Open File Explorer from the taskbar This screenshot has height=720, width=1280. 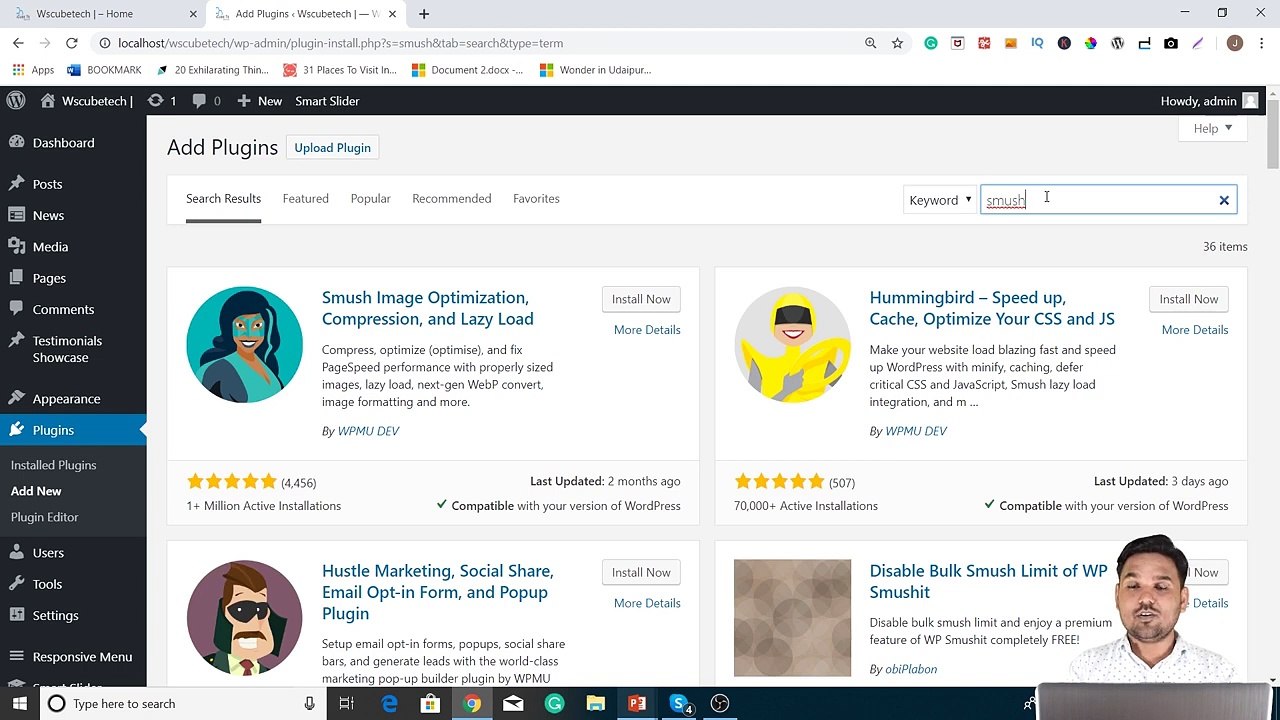pyautogui.click(x=596, y=703)
